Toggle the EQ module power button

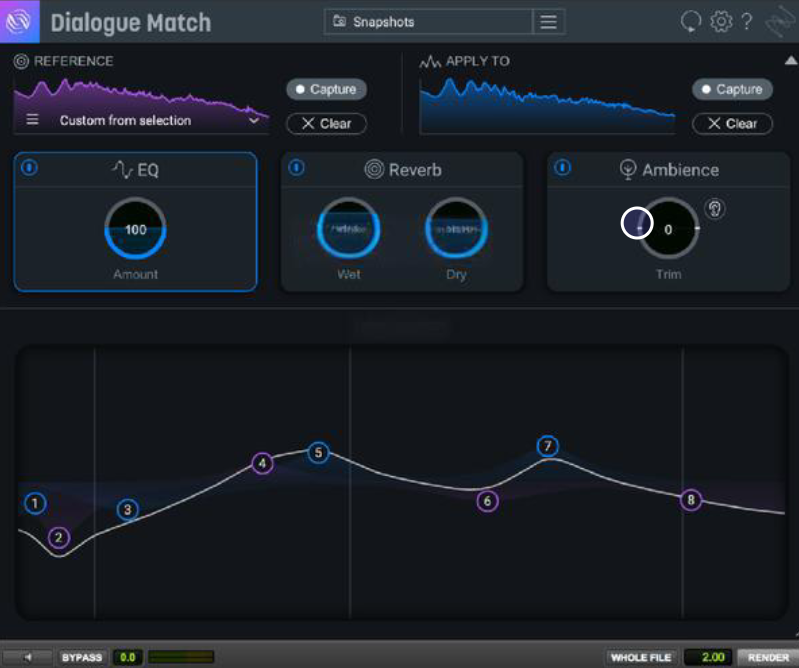point(30,167)
